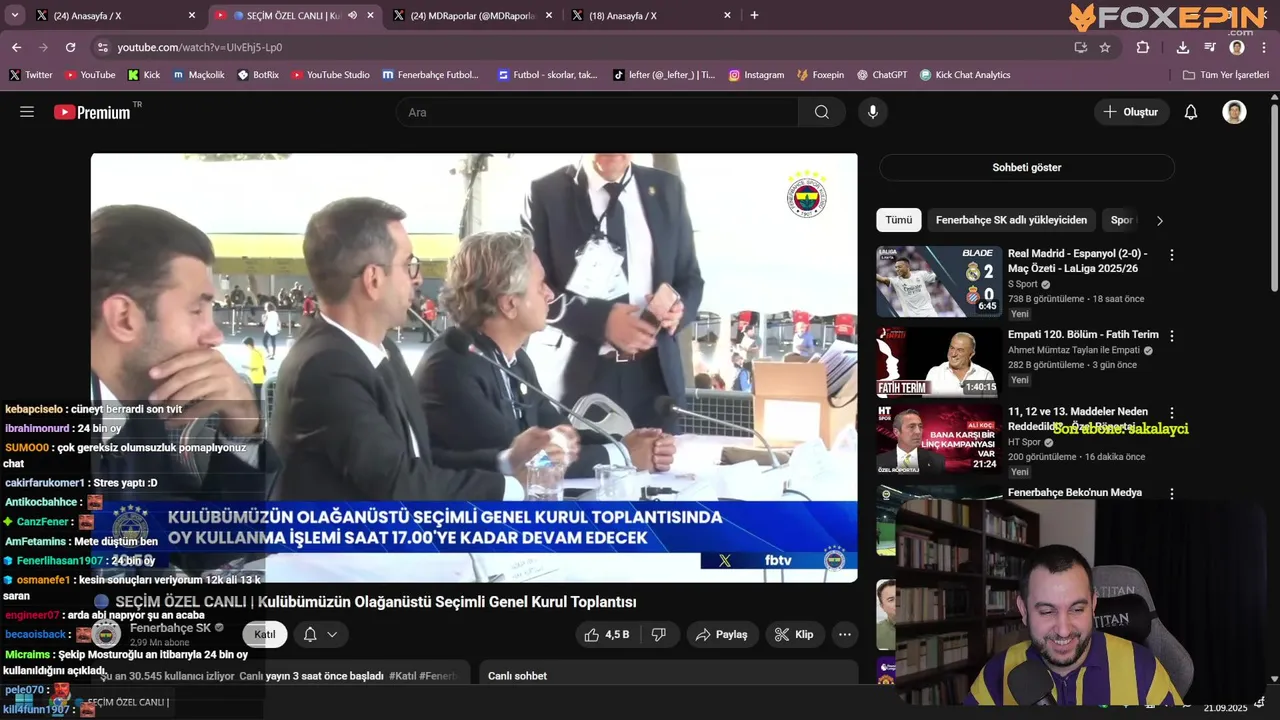The image size is (1280, 720).
Task: Open the HT Spor Ali Koç video thumbnail
Action: point(939,439)
